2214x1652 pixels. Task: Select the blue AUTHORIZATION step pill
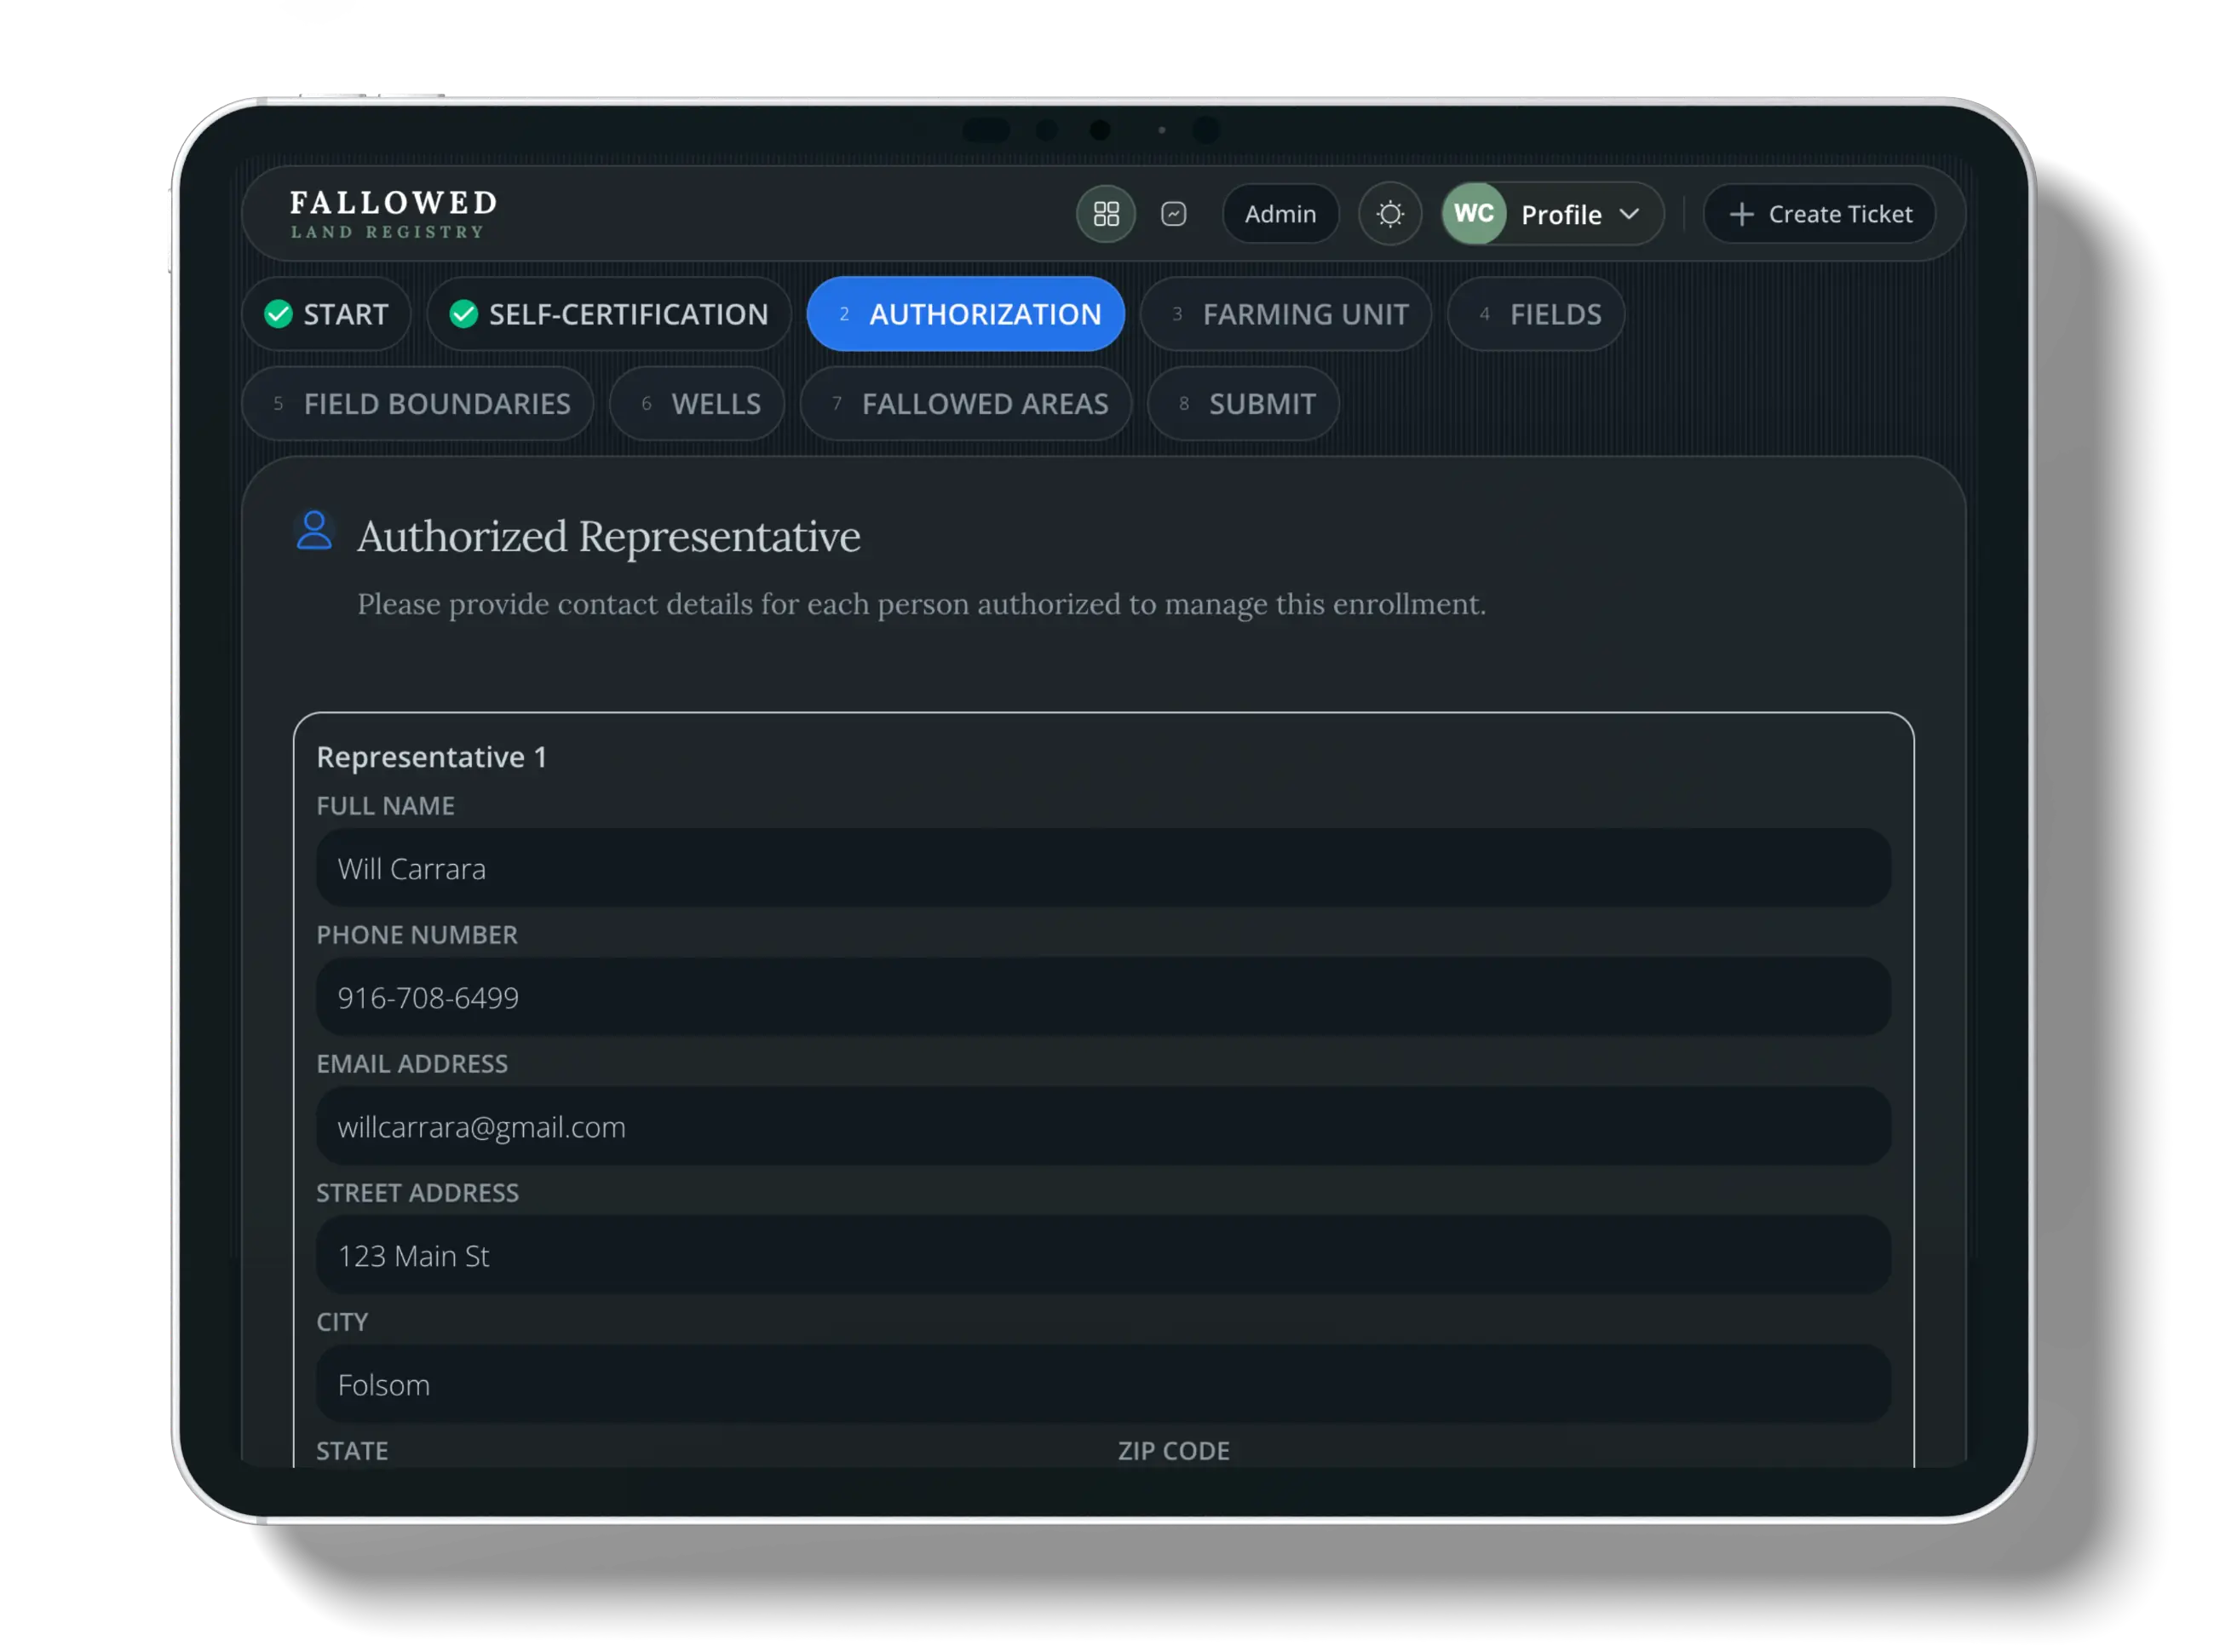pyautogui.click(x=966, y=314)
